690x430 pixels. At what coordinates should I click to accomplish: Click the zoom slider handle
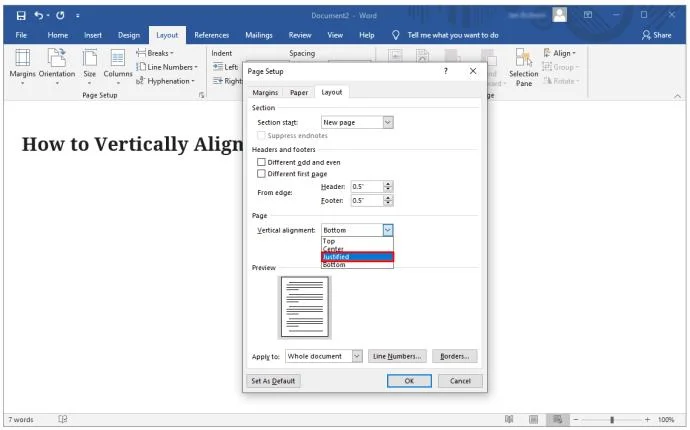coord(612,419)
